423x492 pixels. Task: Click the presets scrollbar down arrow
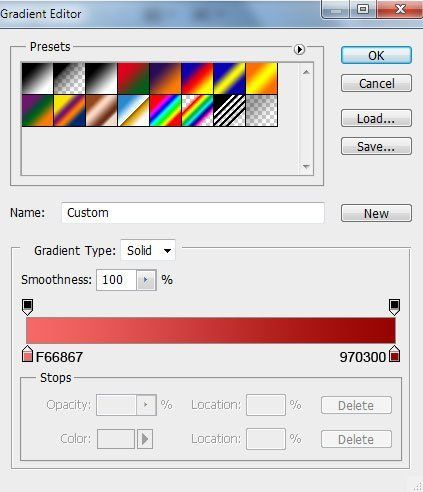[x=306, y=166]
